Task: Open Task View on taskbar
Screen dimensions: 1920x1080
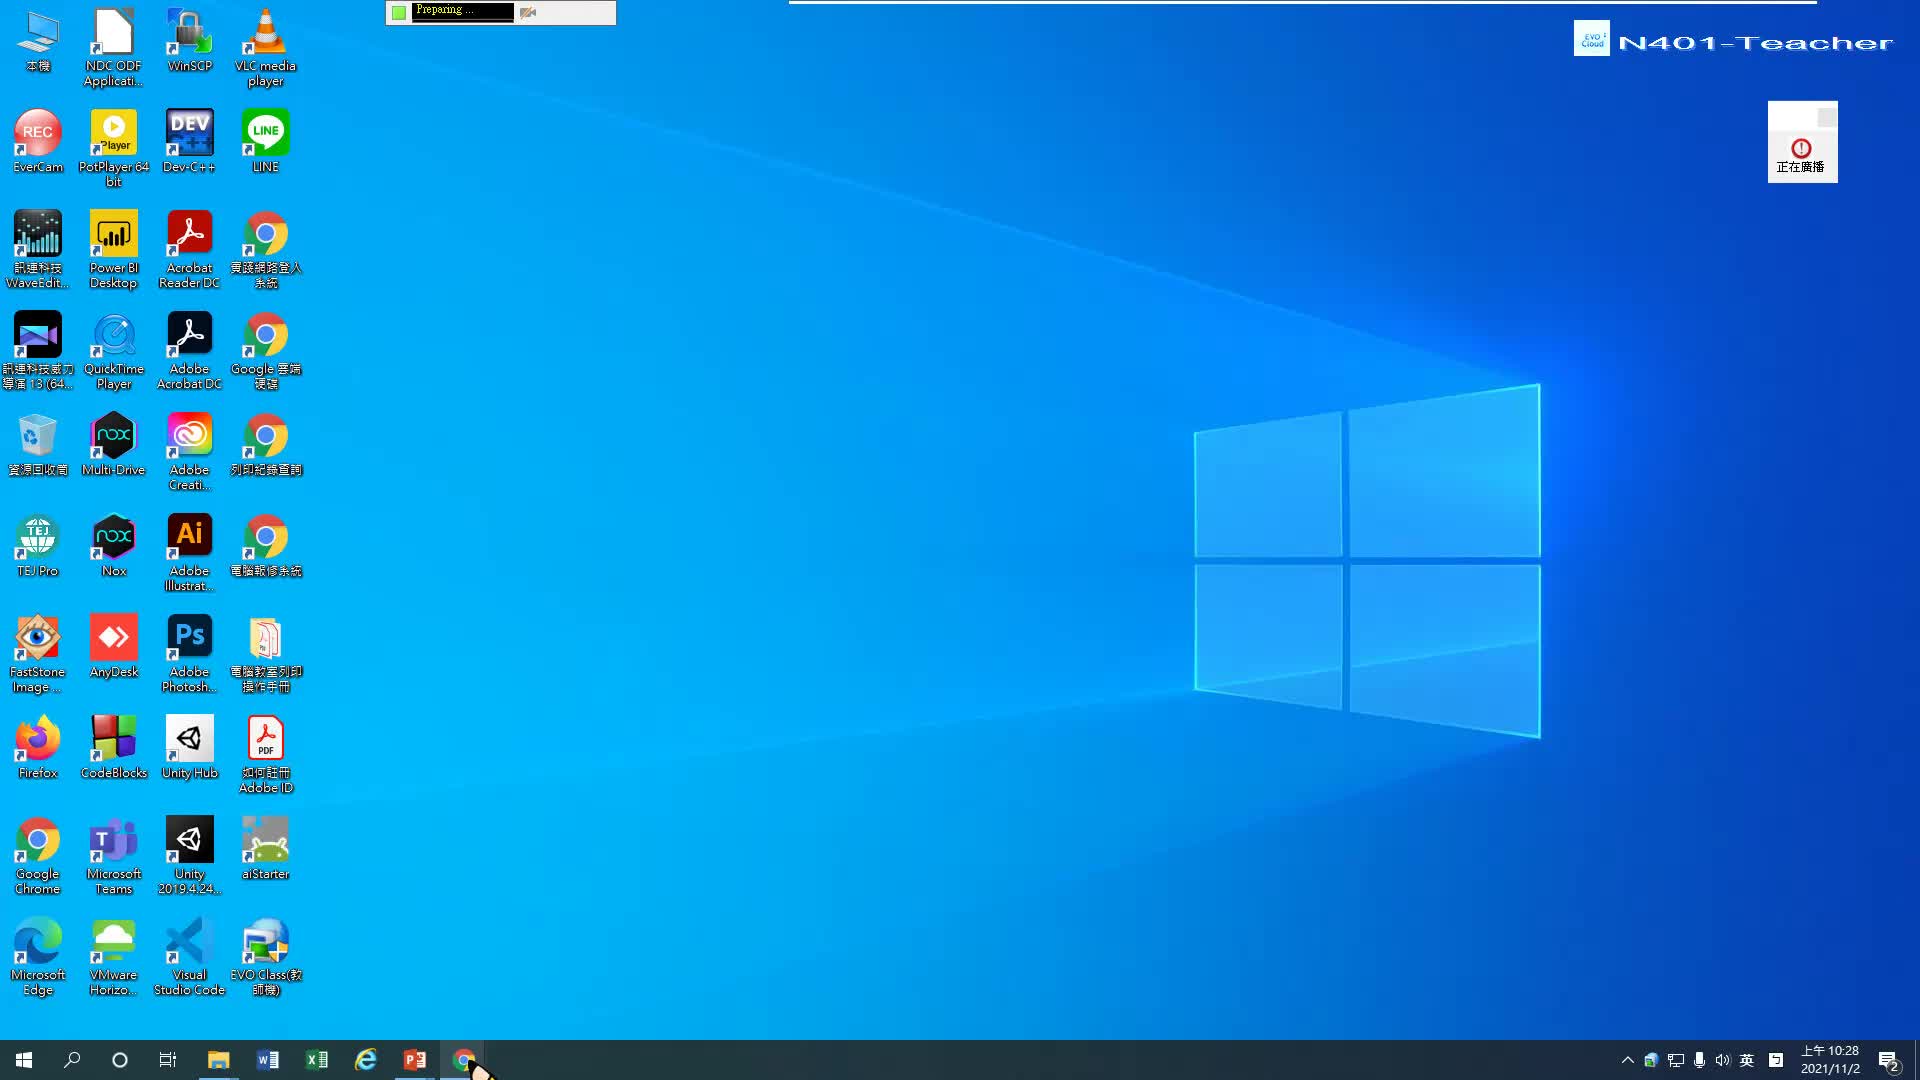Action: point(168,1060)
